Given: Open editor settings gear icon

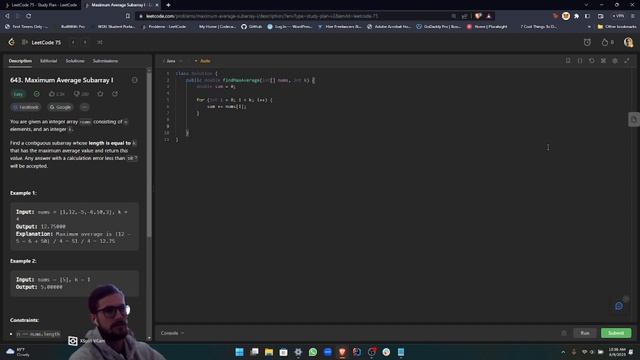Looking at the screenshot, I should 615,61.
